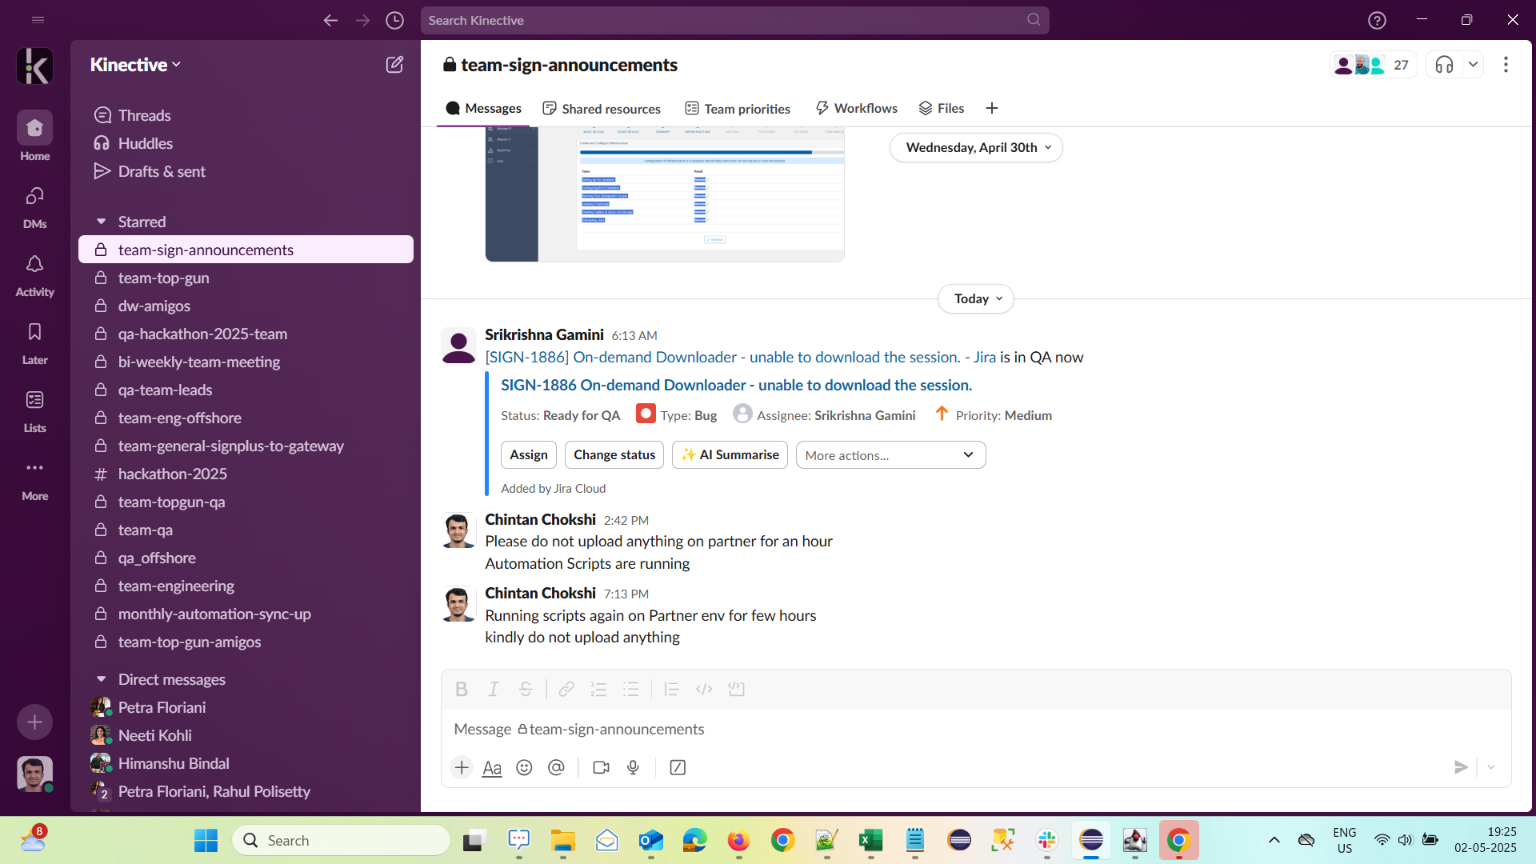Mention someone with the @ icon

[556, 767]
